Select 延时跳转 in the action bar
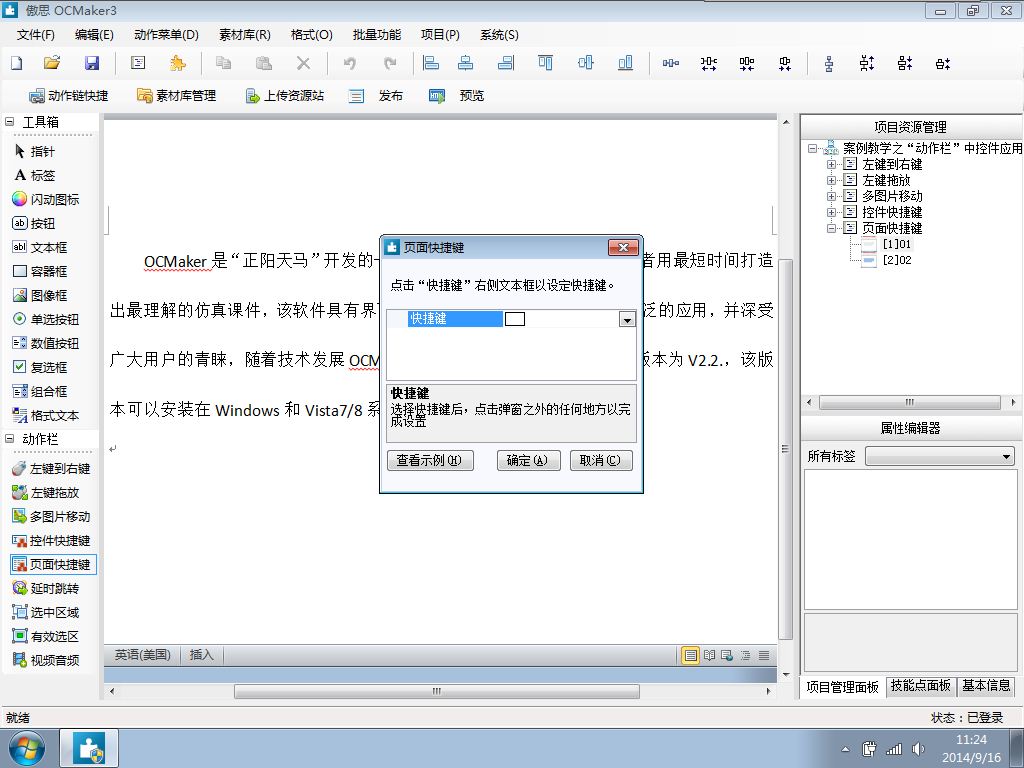This screenshot has width=1024, height=768. point(46,588)
